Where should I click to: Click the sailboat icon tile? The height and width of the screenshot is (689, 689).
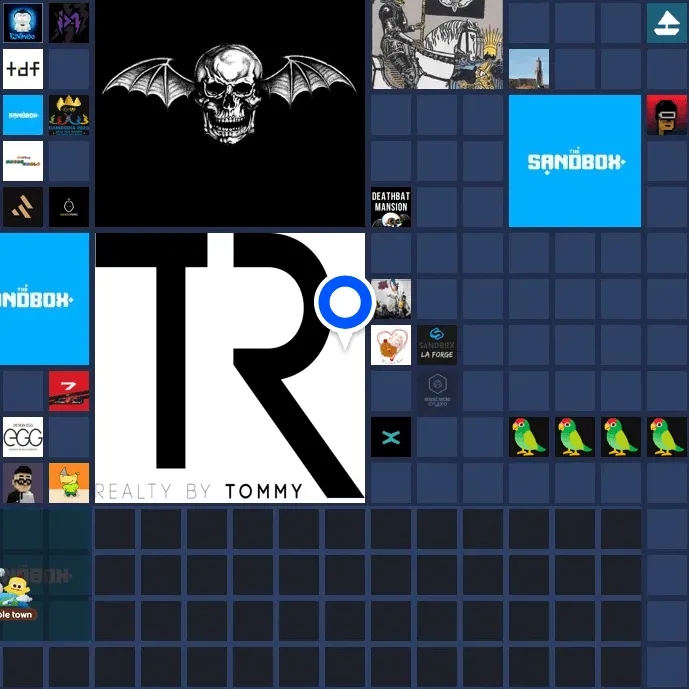[667, 23]
